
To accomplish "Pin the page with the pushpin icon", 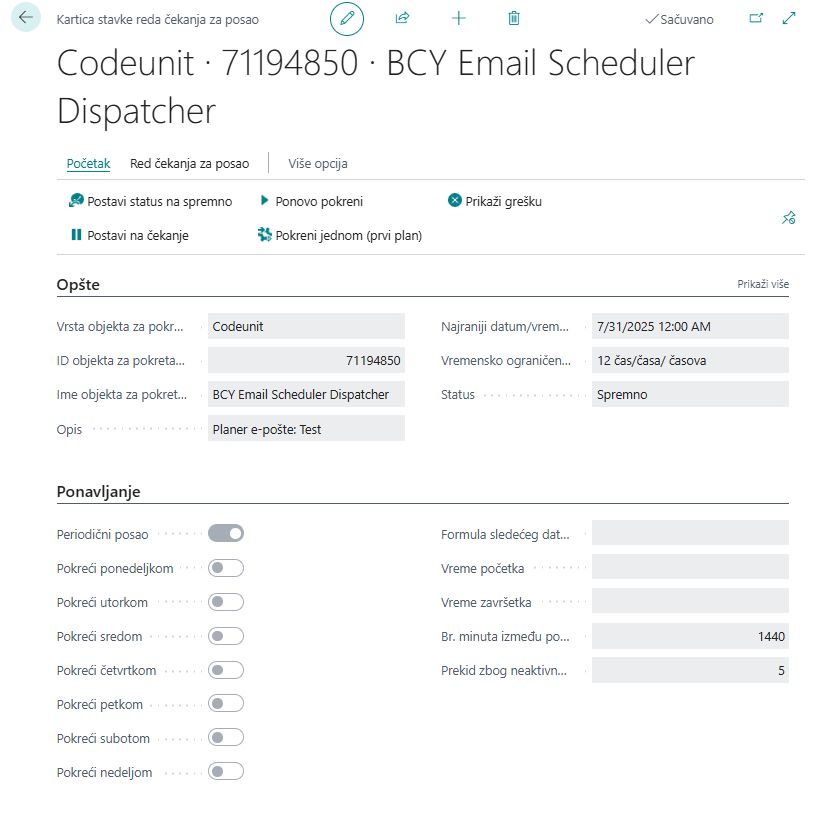I will coord(788,217).
